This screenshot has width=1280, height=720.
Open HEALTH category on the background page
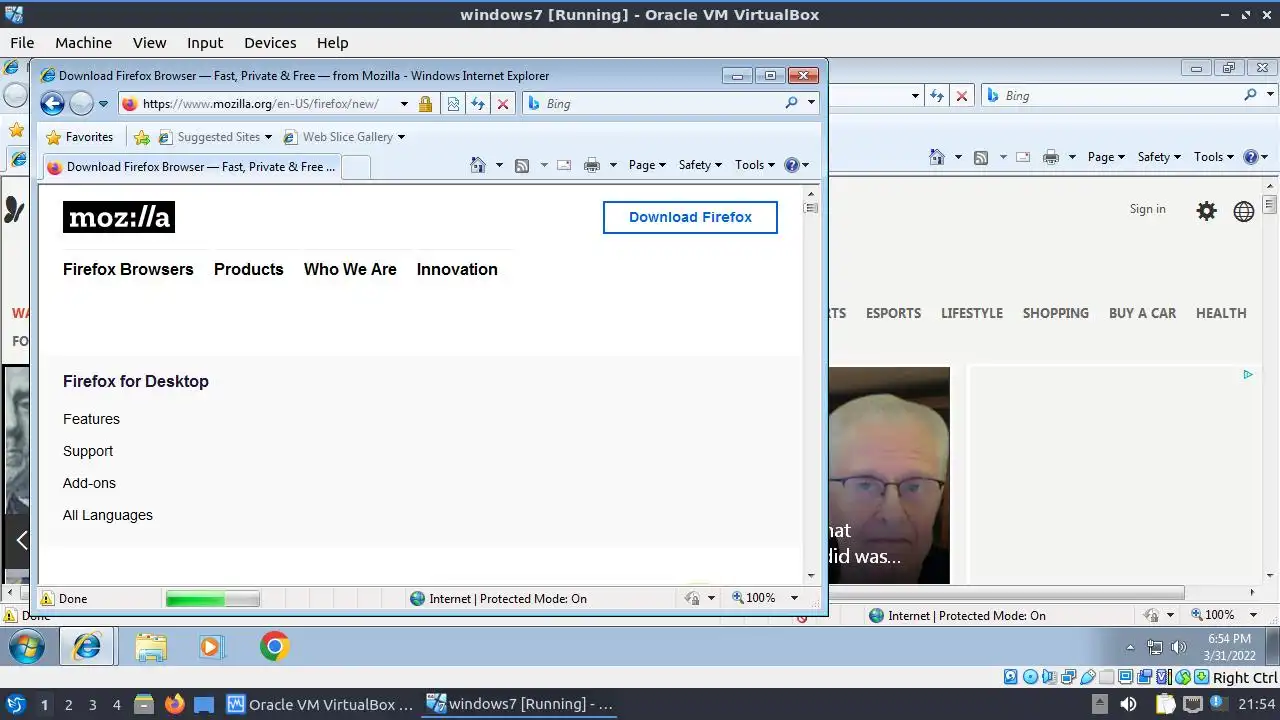(1221, 313)
